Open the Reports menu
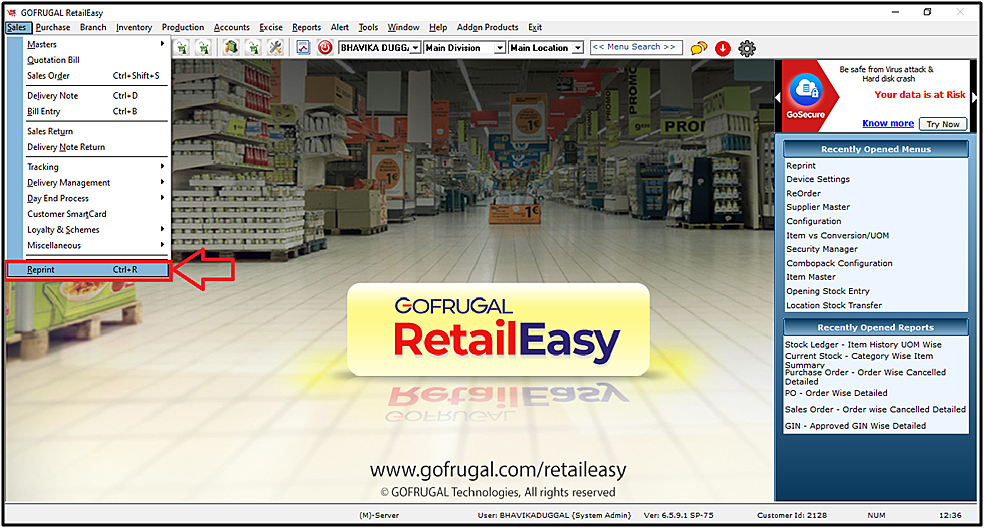 pos(306,27)
